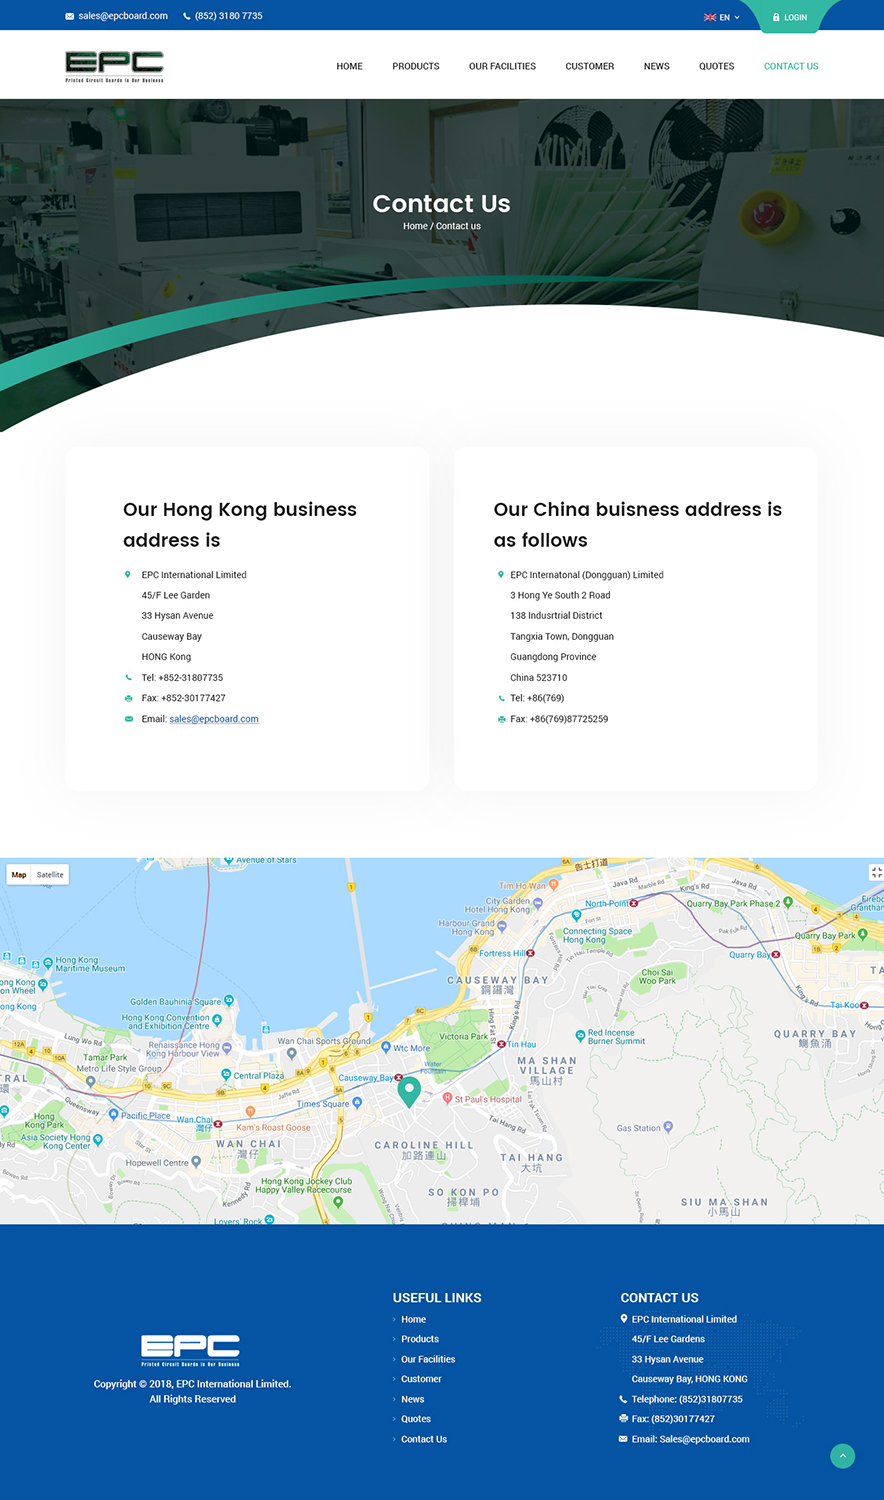This screenshot has width=884, height=1500.
Task: Go to the CUSTOMER page
Action: point(590,66)
